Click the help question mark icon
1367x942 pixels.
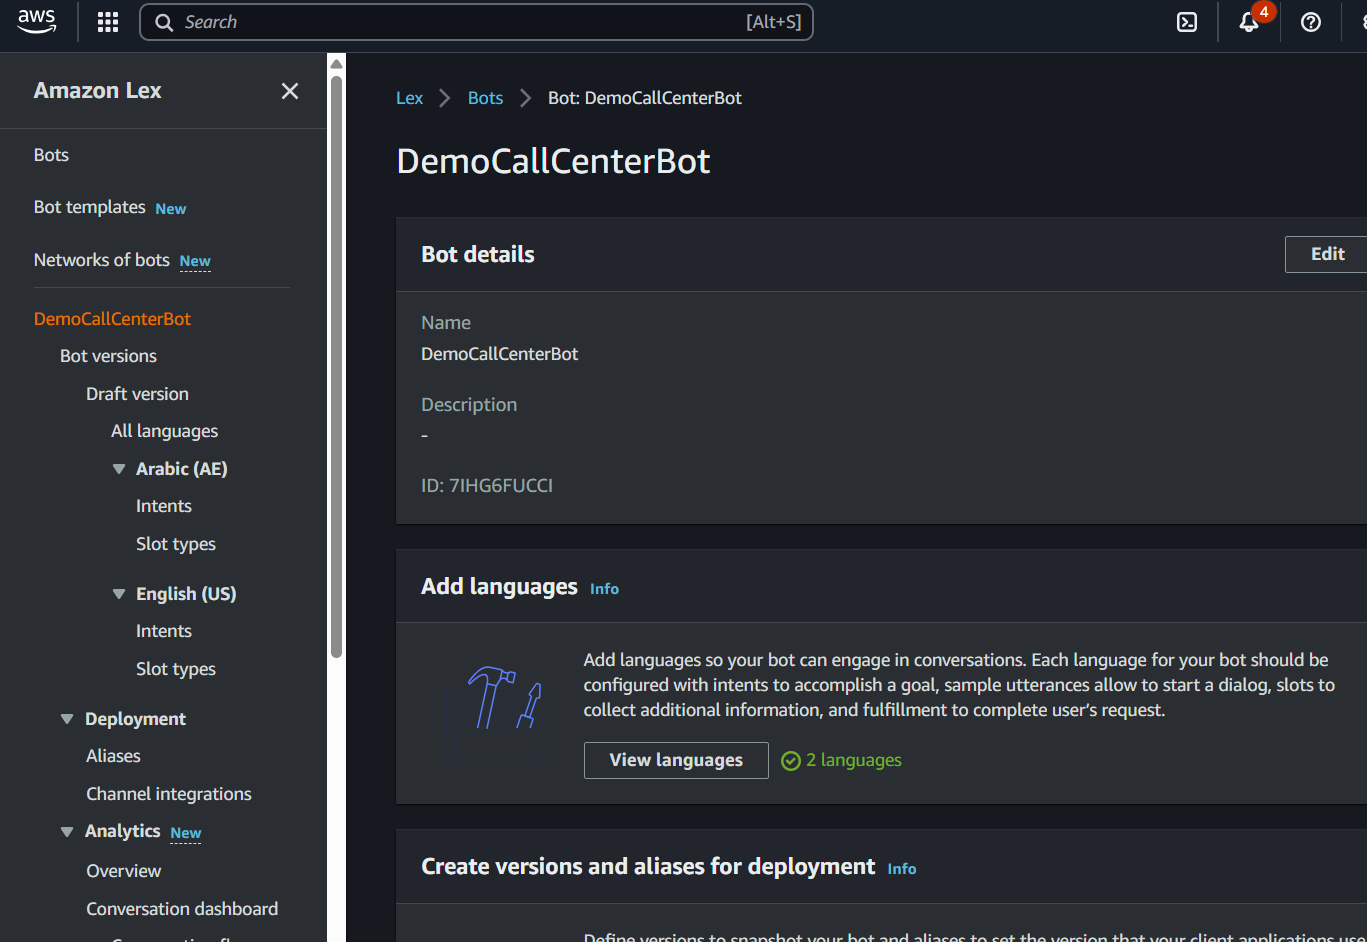click(x=1310, y=22)
